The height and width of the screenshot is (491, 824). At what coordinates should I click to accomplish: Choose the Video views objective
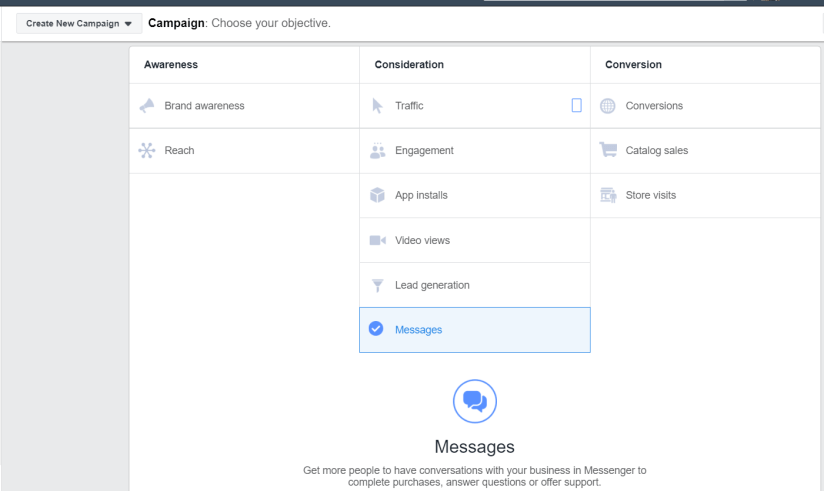click(422, 241)
